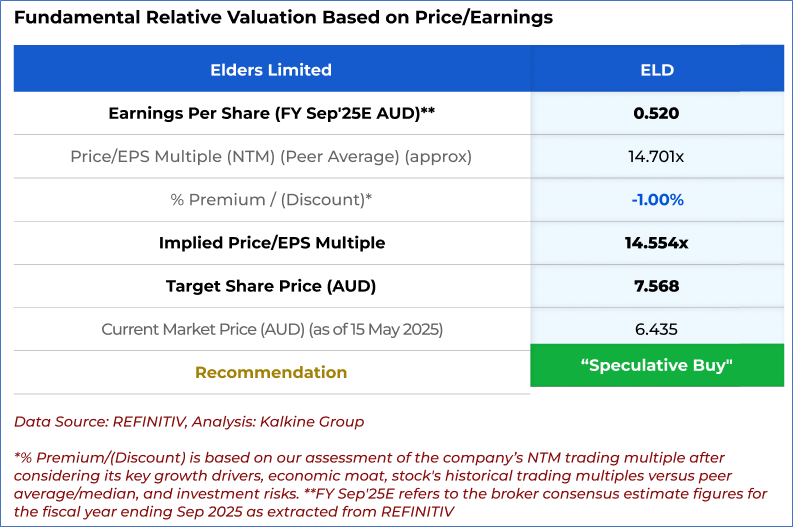Click the 6.435 market price value
793x527 pixels.
(x=657, y=329)
